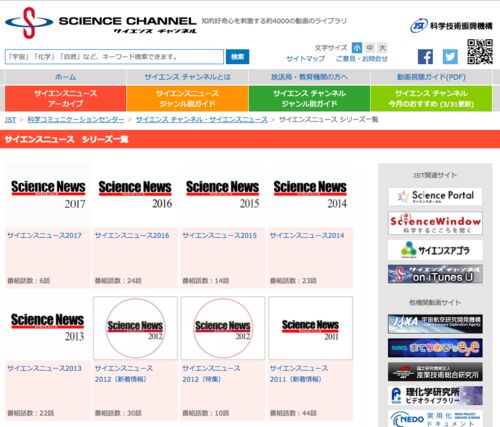Click the 番組話数：44話 text
Image resolution: width=500 pixels, height=427 pixels.
[293, 413]
